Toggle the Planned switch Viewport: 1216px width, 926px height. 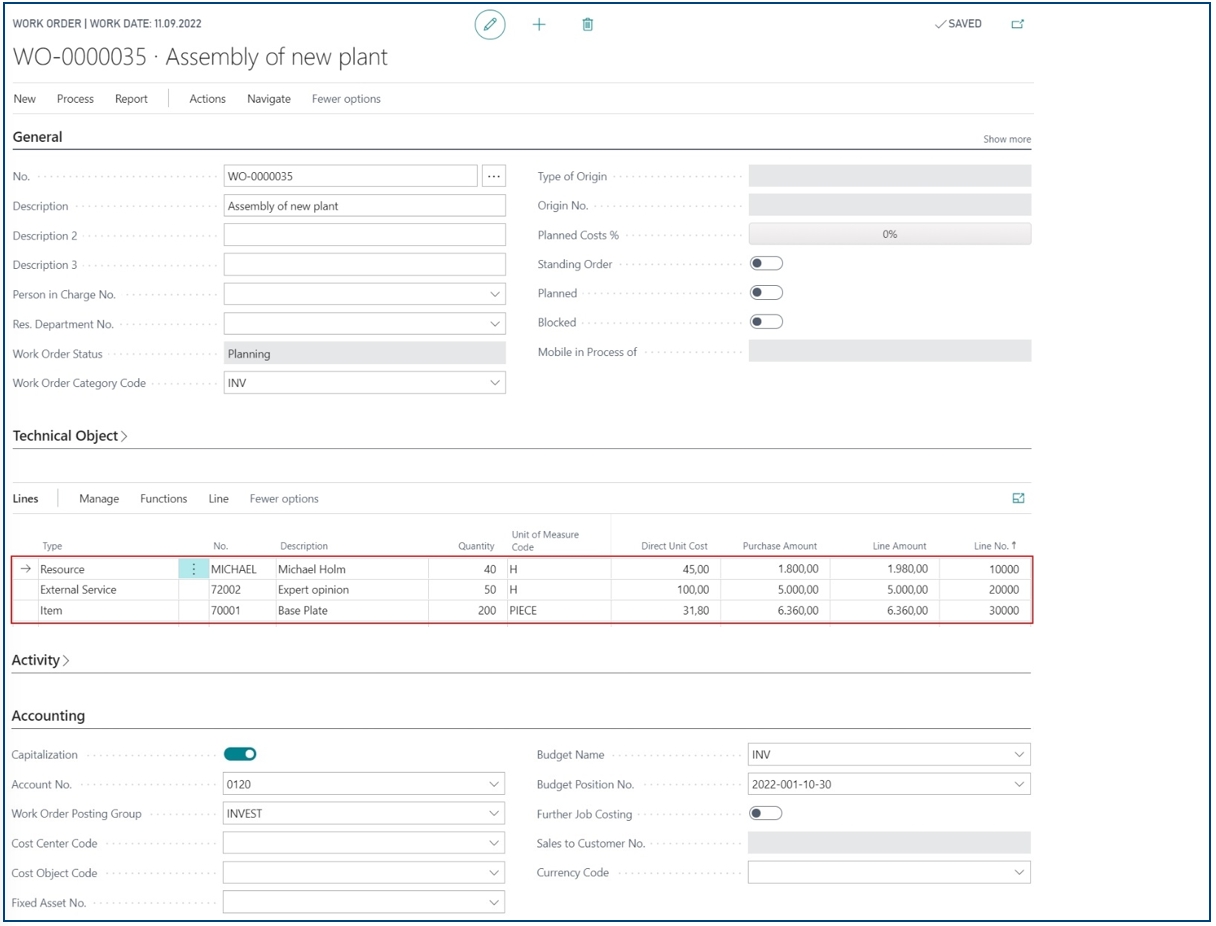point(766,293)
